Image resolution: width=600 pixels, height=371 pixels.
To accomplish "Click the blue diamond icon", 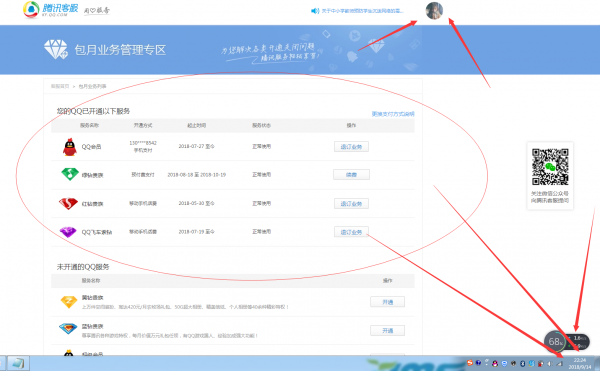I will click(68, 328).
